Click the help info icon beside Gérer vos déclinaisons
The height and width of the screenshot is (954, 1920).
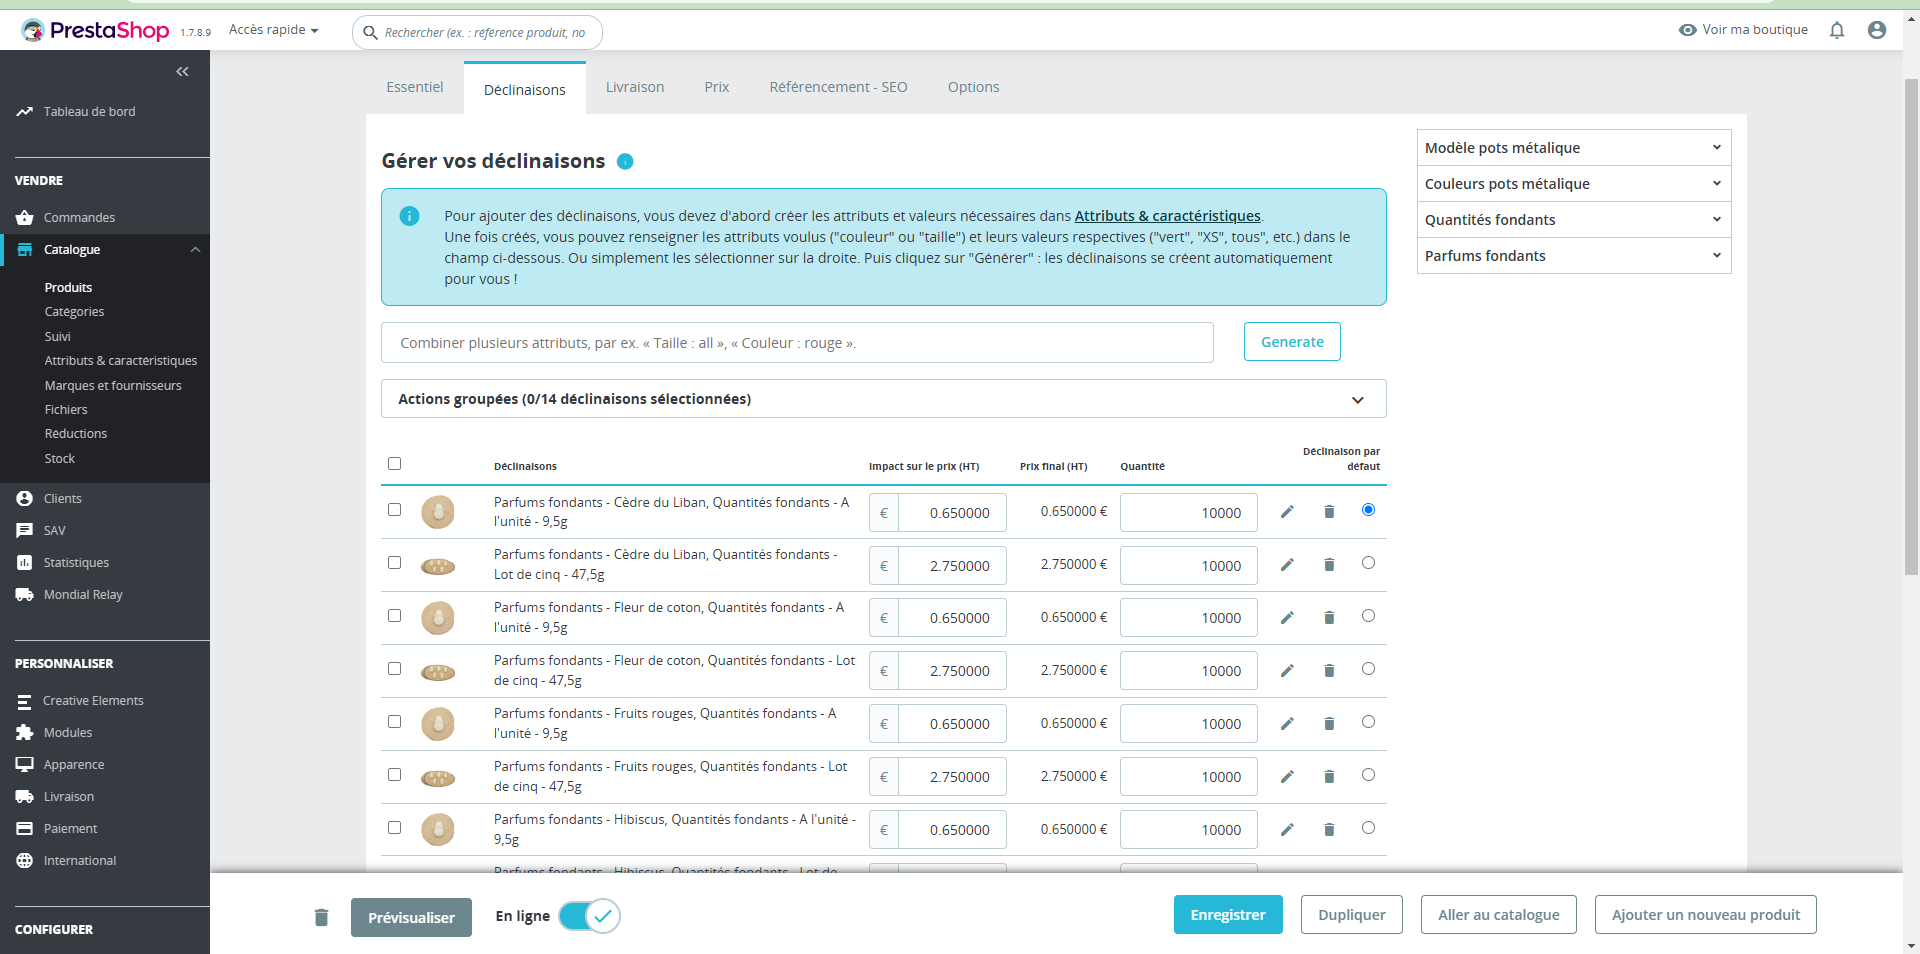(x=625, y=161)
